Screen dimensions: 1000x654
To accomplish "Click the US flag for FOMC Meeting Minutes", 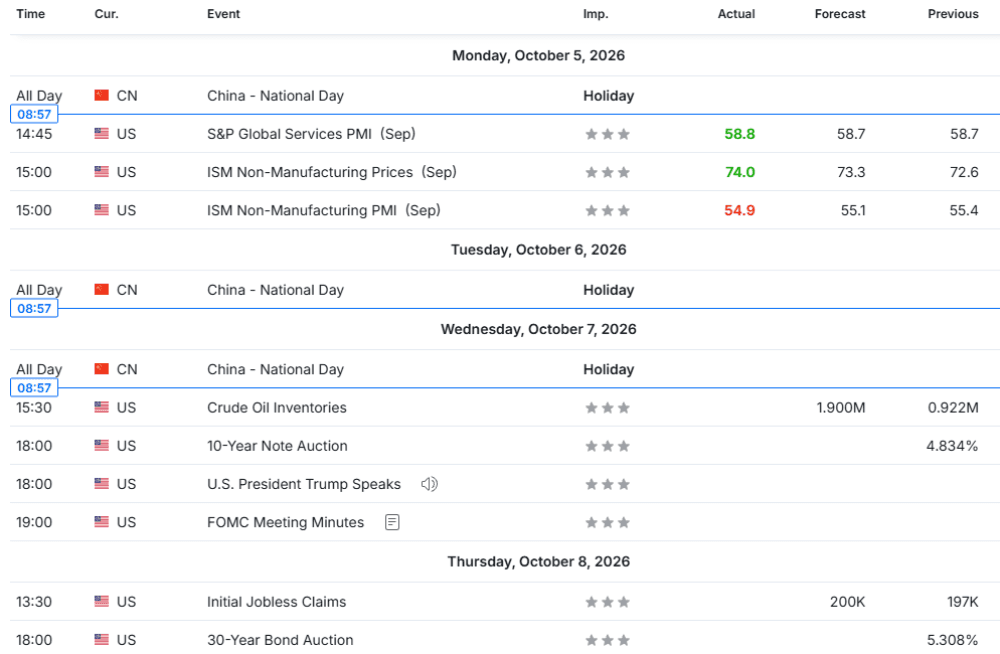I will pos(101,522).
